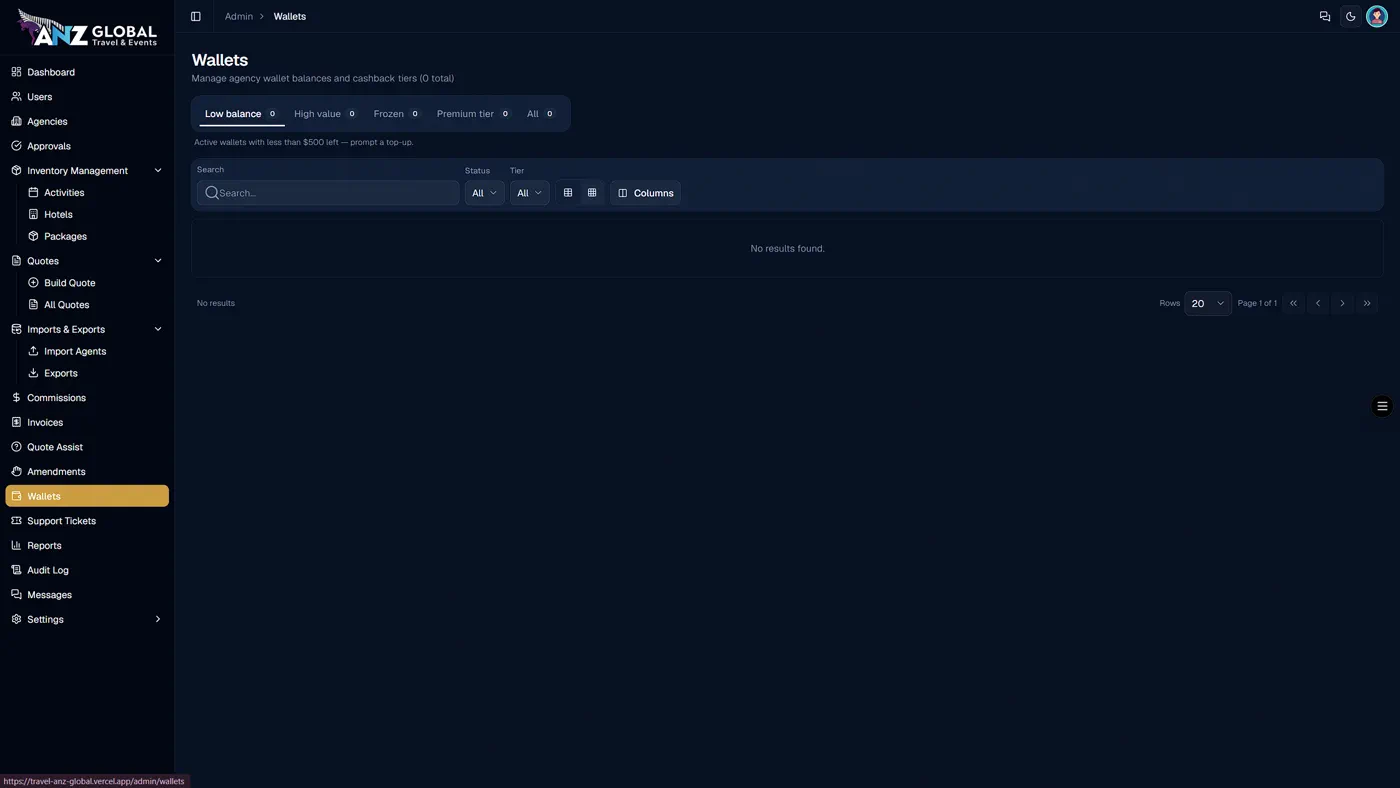Open the Status filter dropdown

click(484, 193)
